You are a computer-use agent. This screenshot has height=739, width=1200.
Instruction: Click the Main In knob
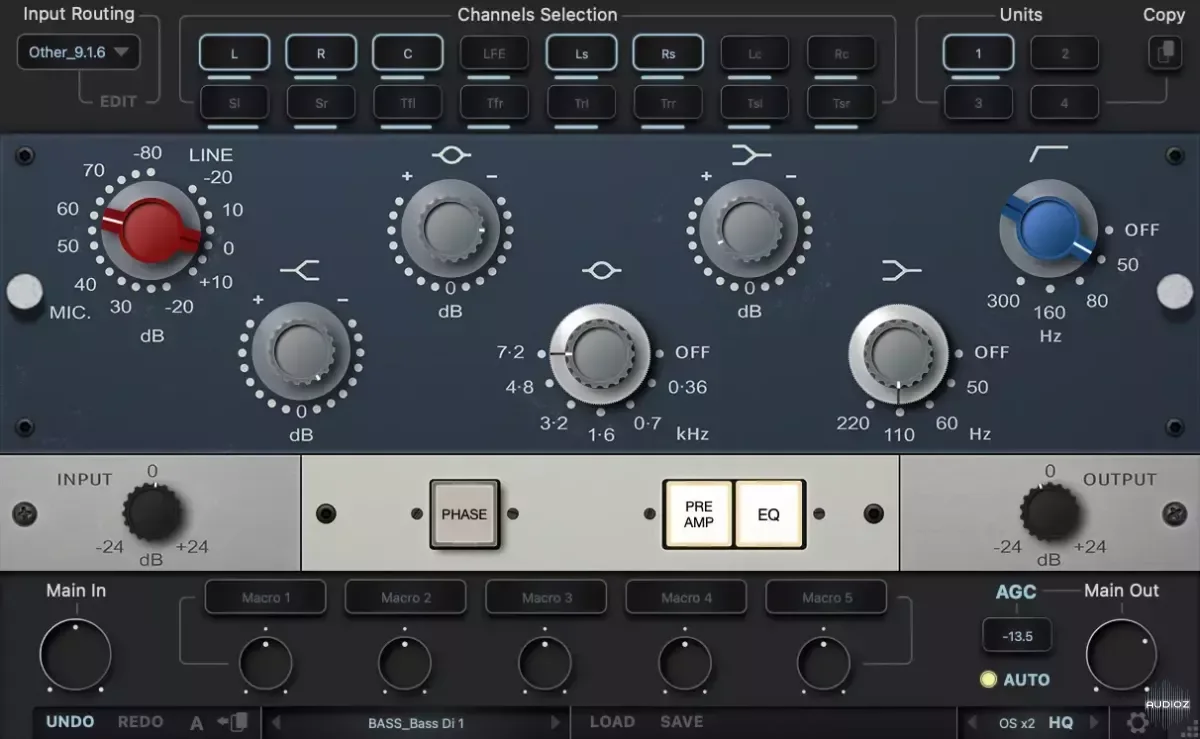[x=76, y=655]
